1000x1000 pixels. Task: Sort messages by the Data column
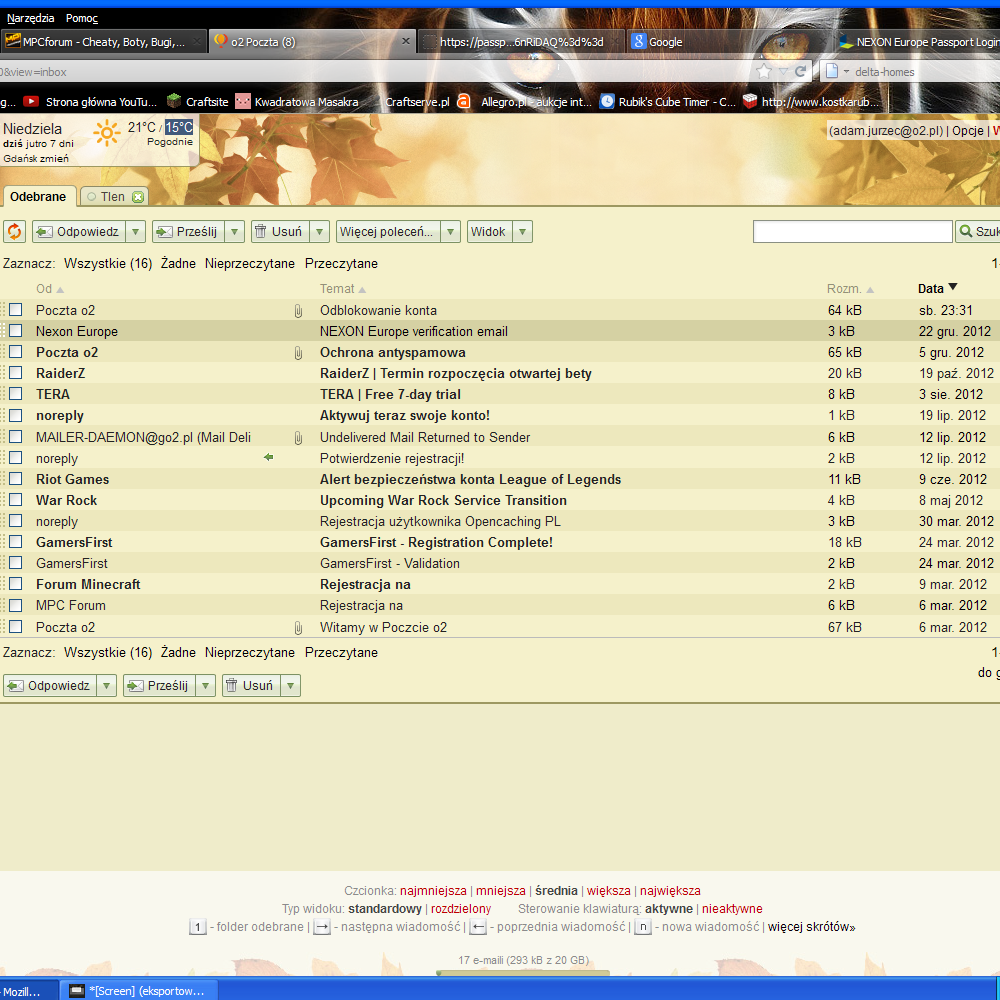point(938,288)
